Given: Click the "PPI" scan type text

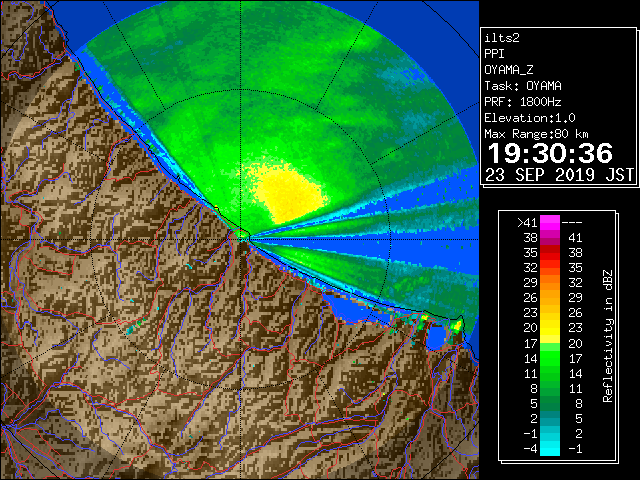Looking at the screenshot, I should pos(494,54).
